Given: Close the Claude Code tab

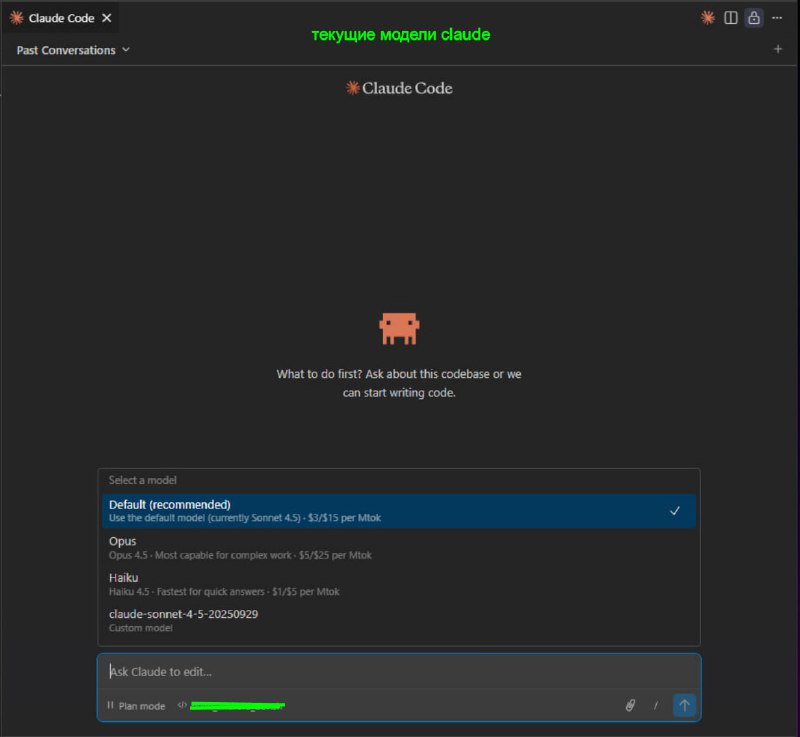Looking at the screenshot, I should click(x=107, y=18).
